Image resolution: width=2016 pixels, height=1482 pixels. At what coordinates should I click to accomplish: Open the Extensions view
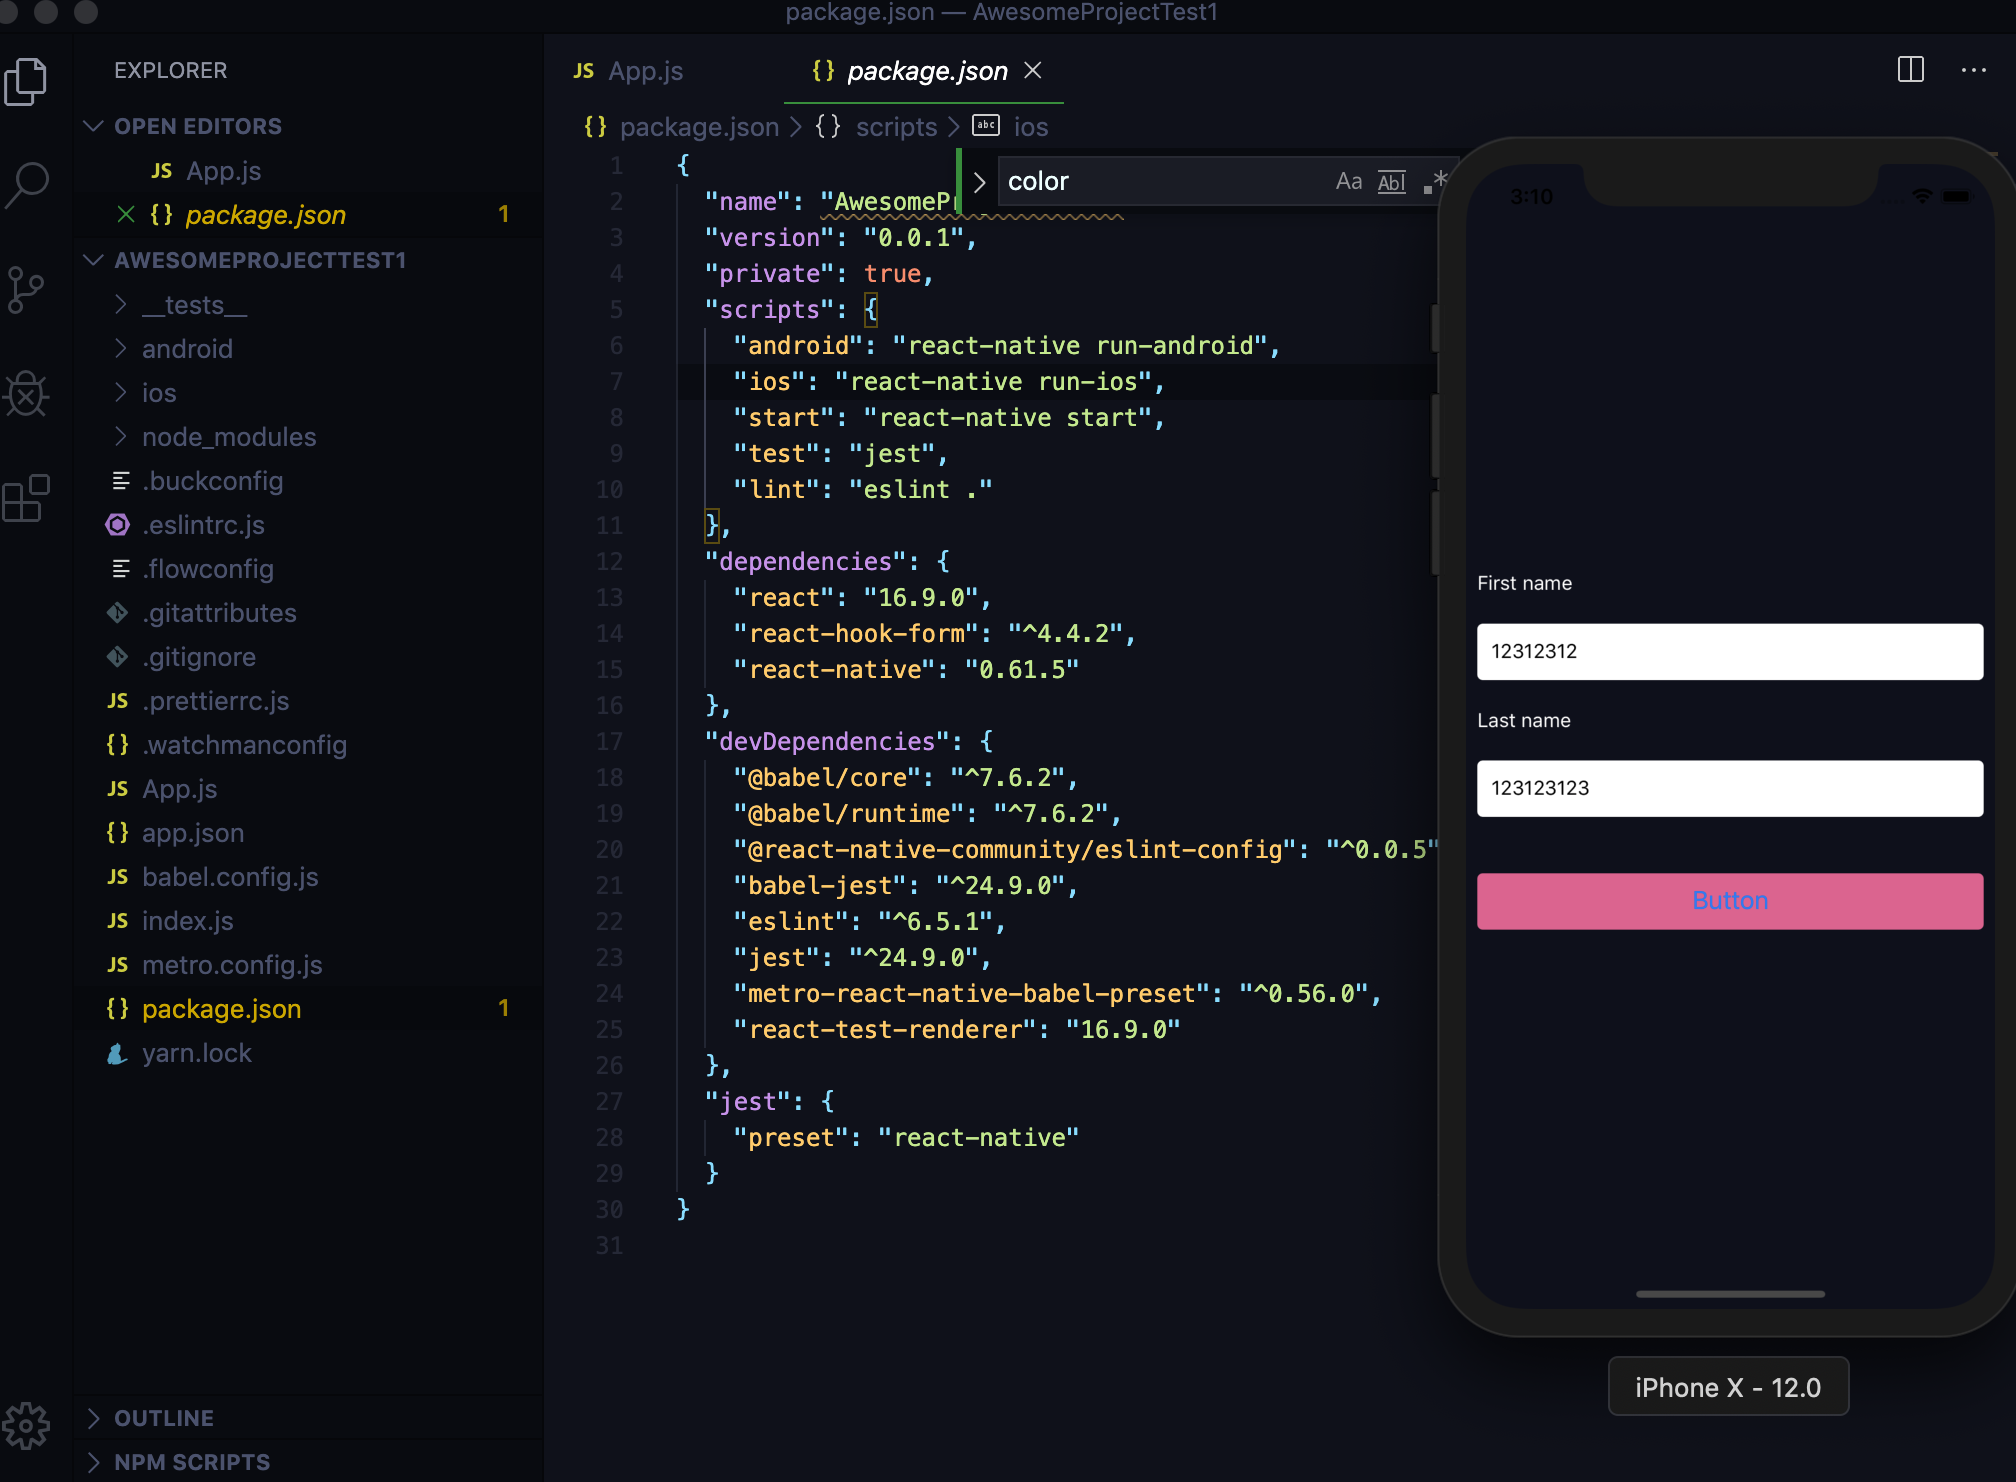27,498
